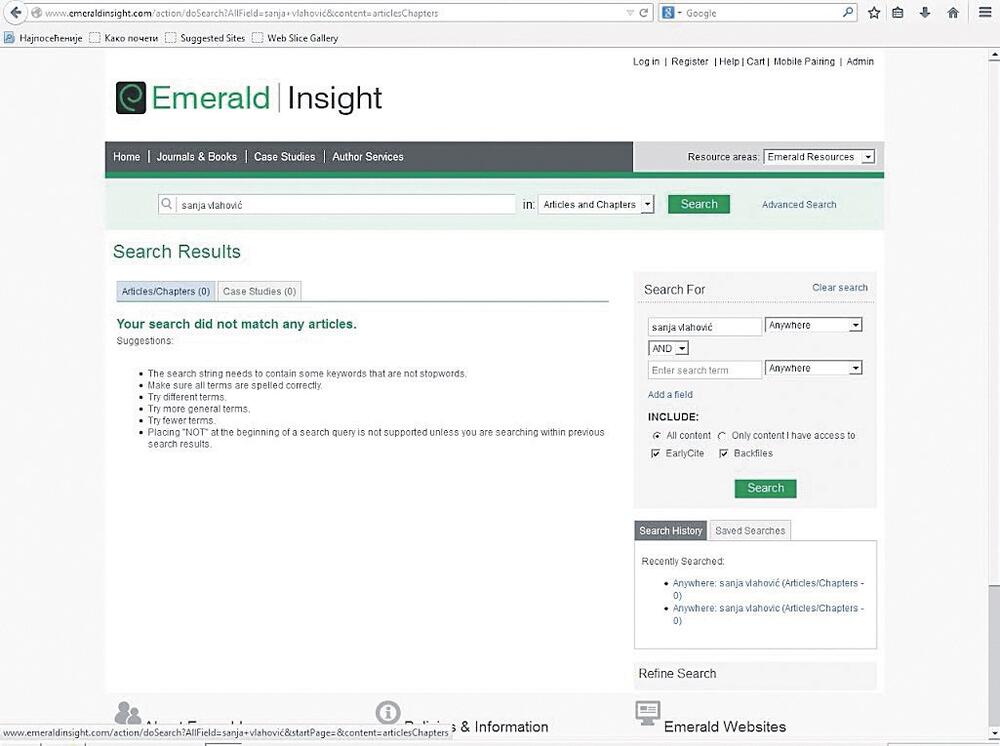Click the page vertical scrollbar
Screen dimensions: 1000x746
coord(993,400)
